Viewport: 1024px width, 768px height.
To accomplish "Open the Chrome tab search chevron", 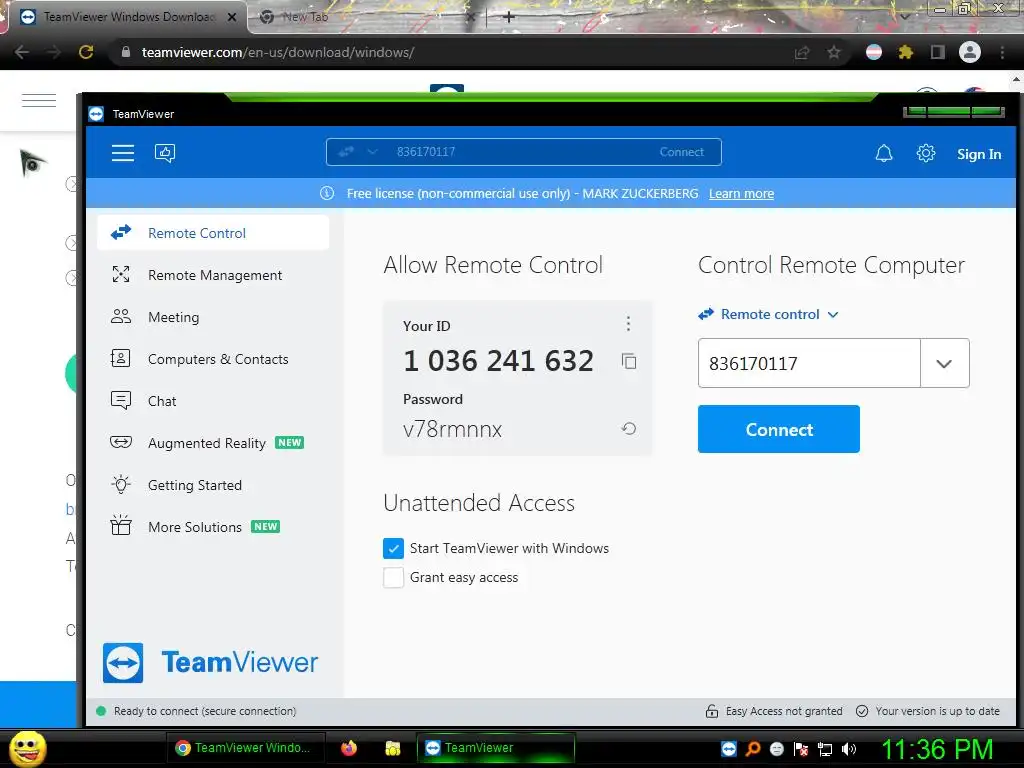I will 904,16.
